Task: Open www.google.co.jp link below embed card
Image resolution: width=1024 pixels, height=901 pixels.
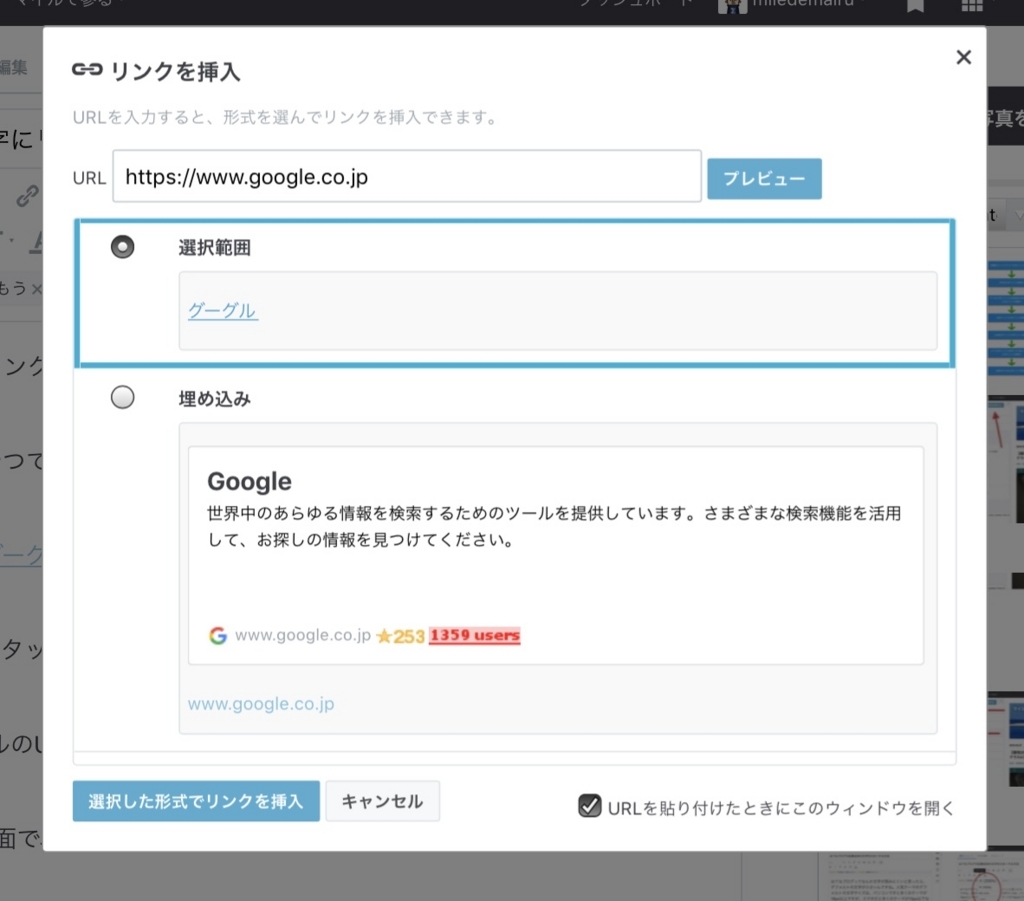Action: click(x=261, y=704)
